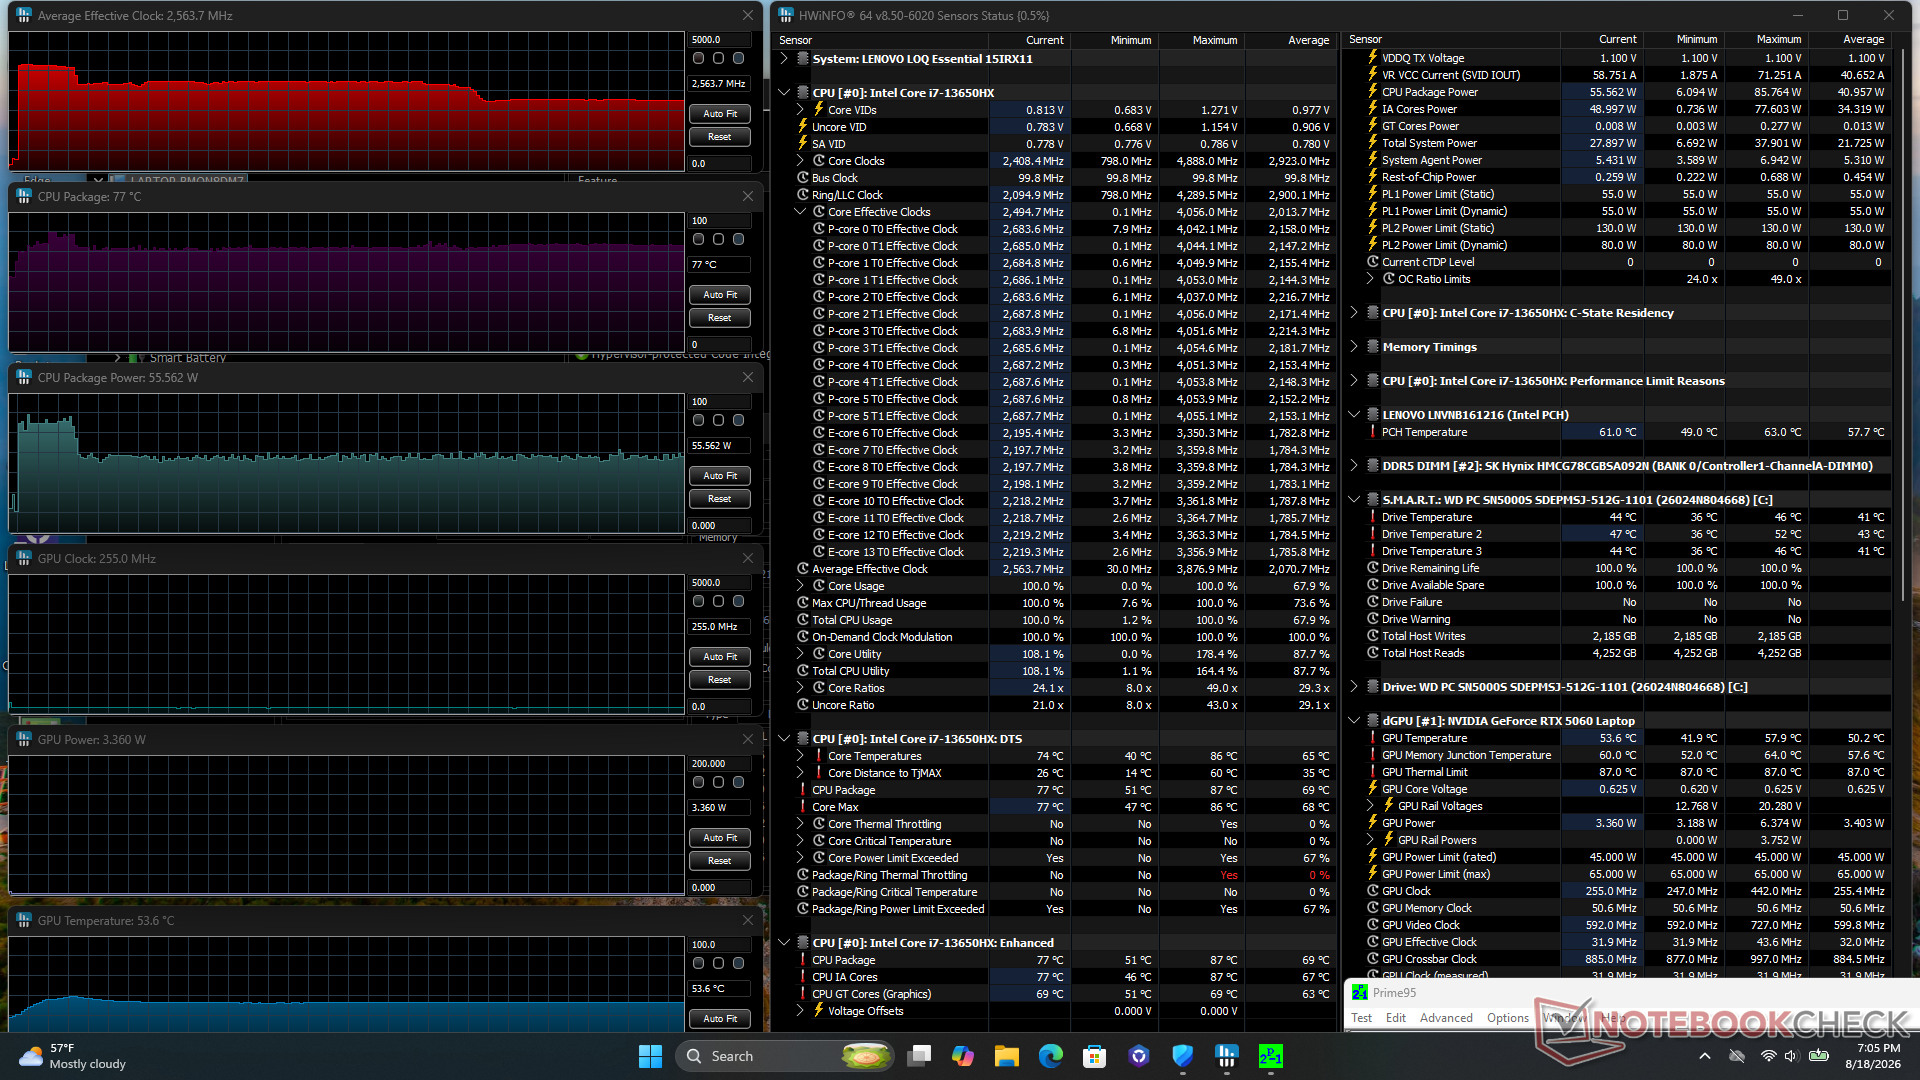Select the 'PL1 Power Limit (Static)' row

pyautogui.click(x=1617, y=194)
